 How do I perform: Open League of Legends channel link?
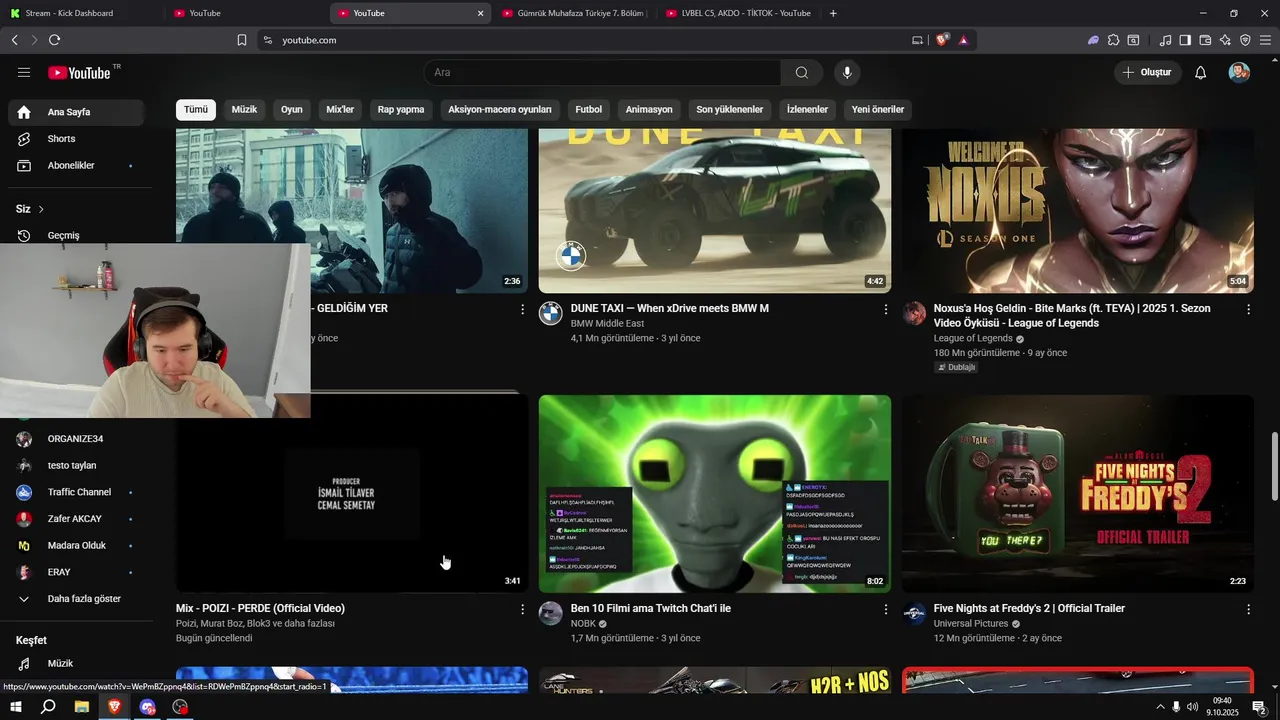(x=973, y=339)
